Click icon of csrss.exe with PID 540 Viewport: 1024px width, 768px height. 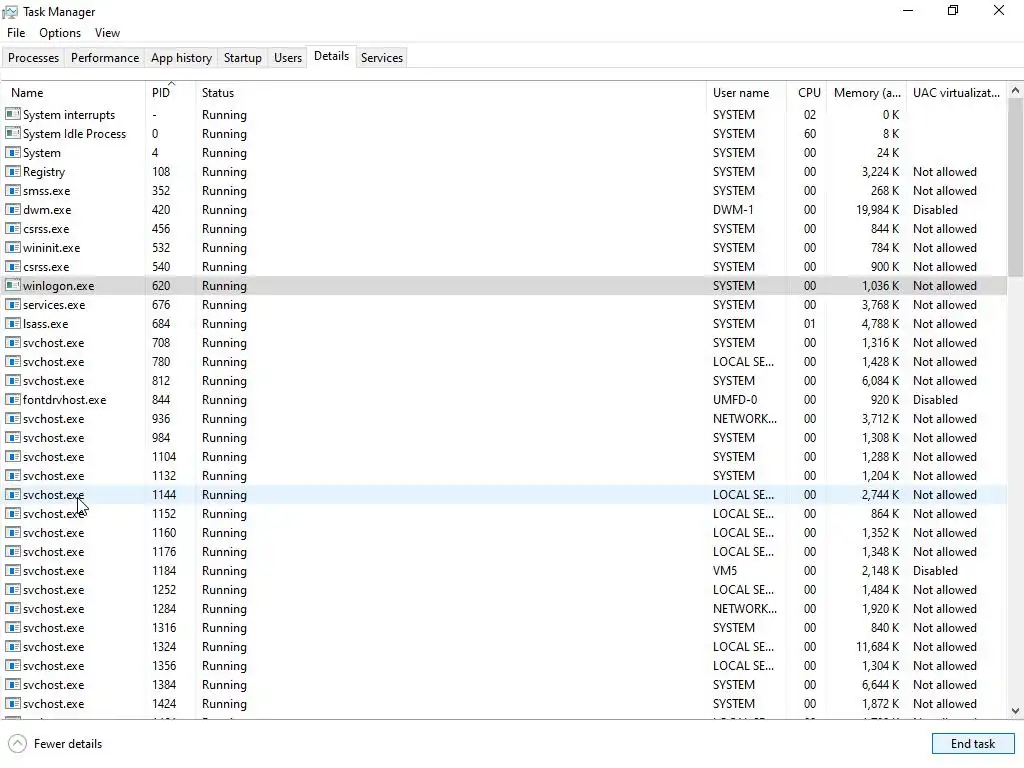12,266
